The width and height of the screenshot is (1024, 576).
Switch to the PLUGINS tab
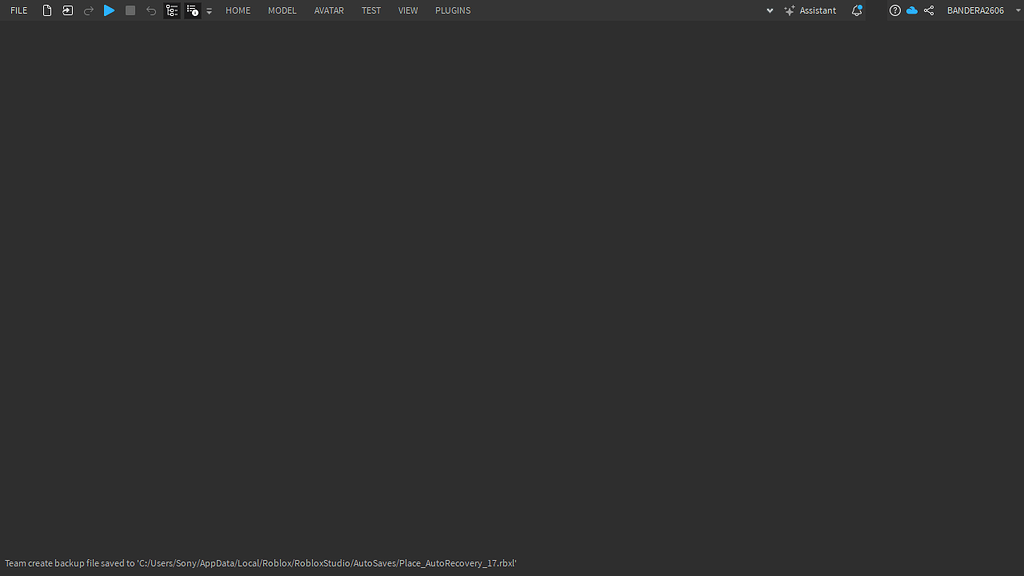(x=452, y=10)
